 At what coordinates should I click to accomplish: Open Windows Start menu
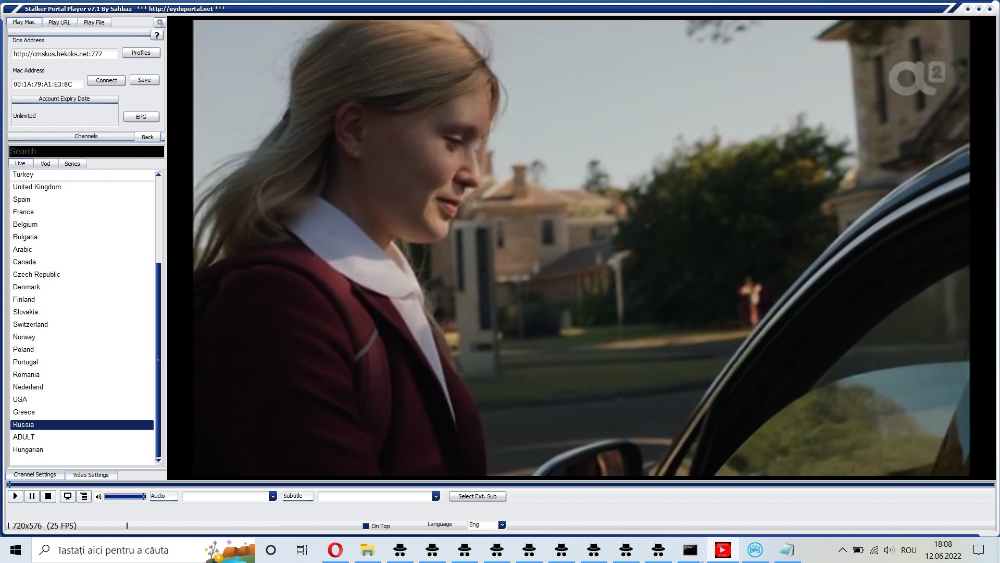(15, 550)
